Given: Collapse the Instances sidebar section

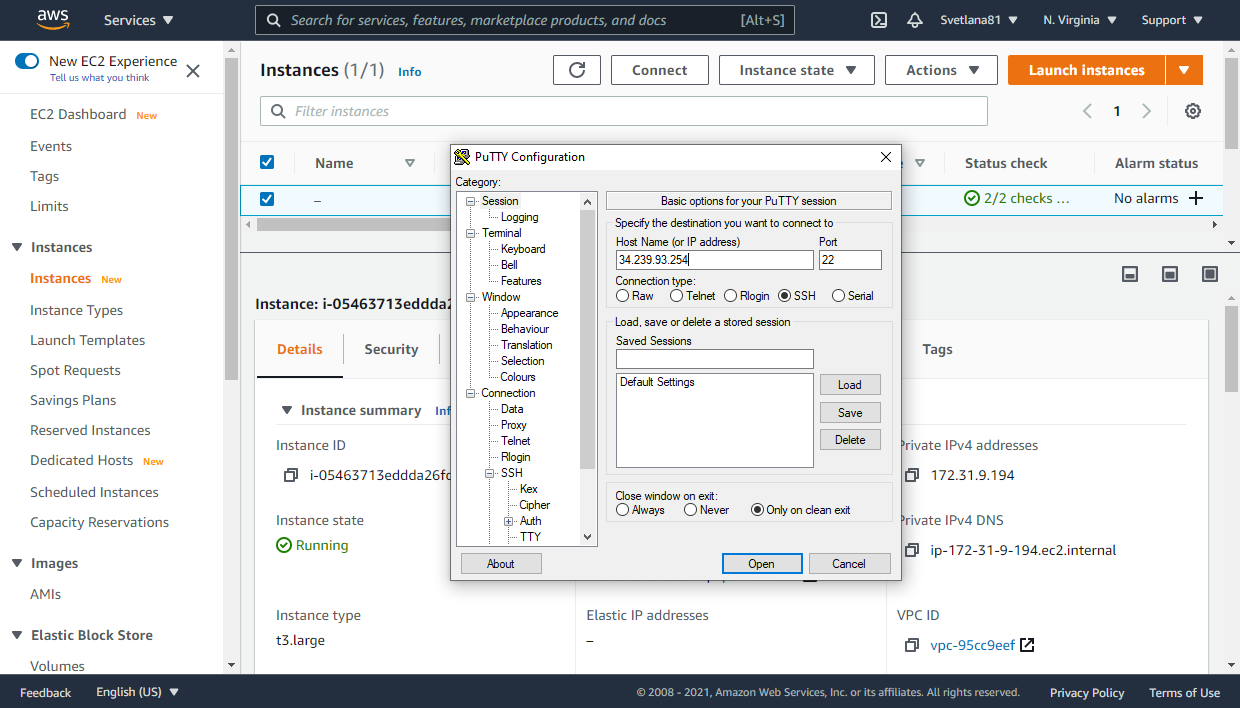Looking at the screenshot, I should point(17,247).
